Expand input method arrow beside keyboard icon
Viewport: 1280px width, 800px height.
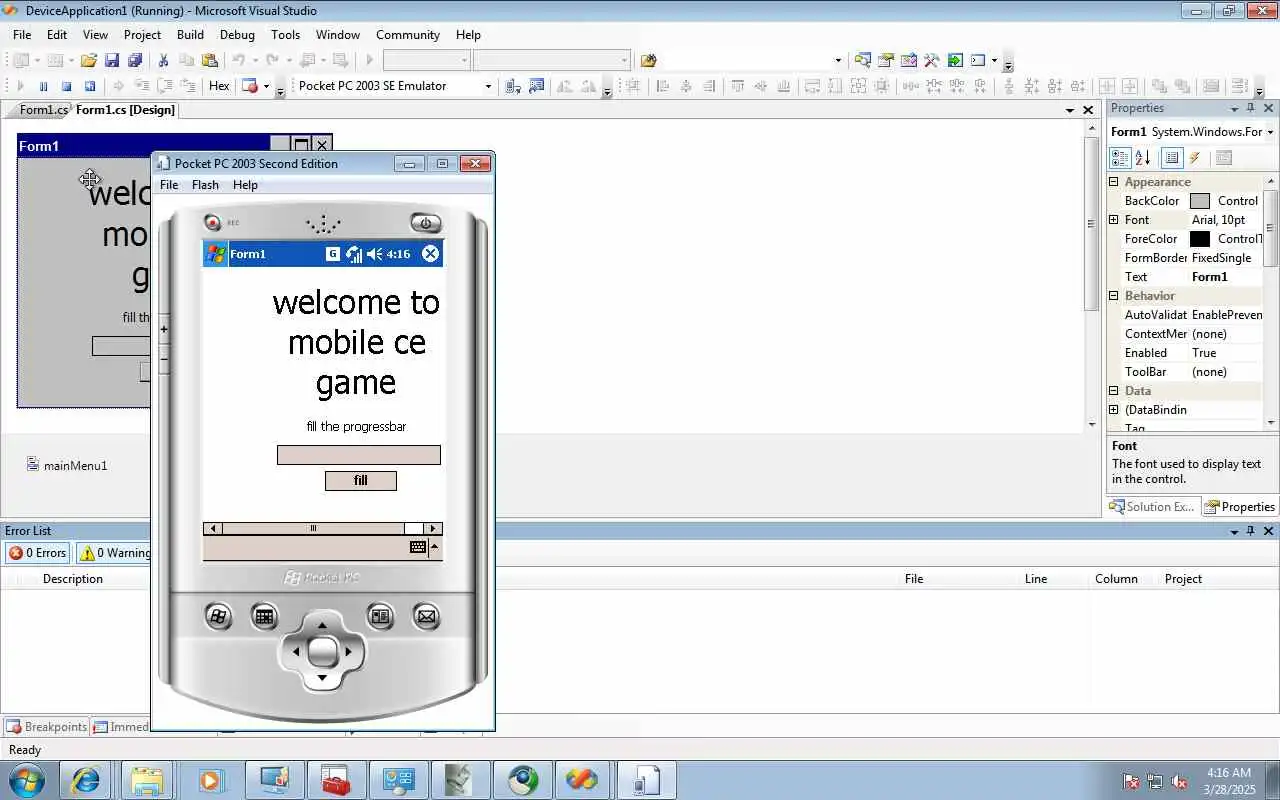click(x=434, y=547)
